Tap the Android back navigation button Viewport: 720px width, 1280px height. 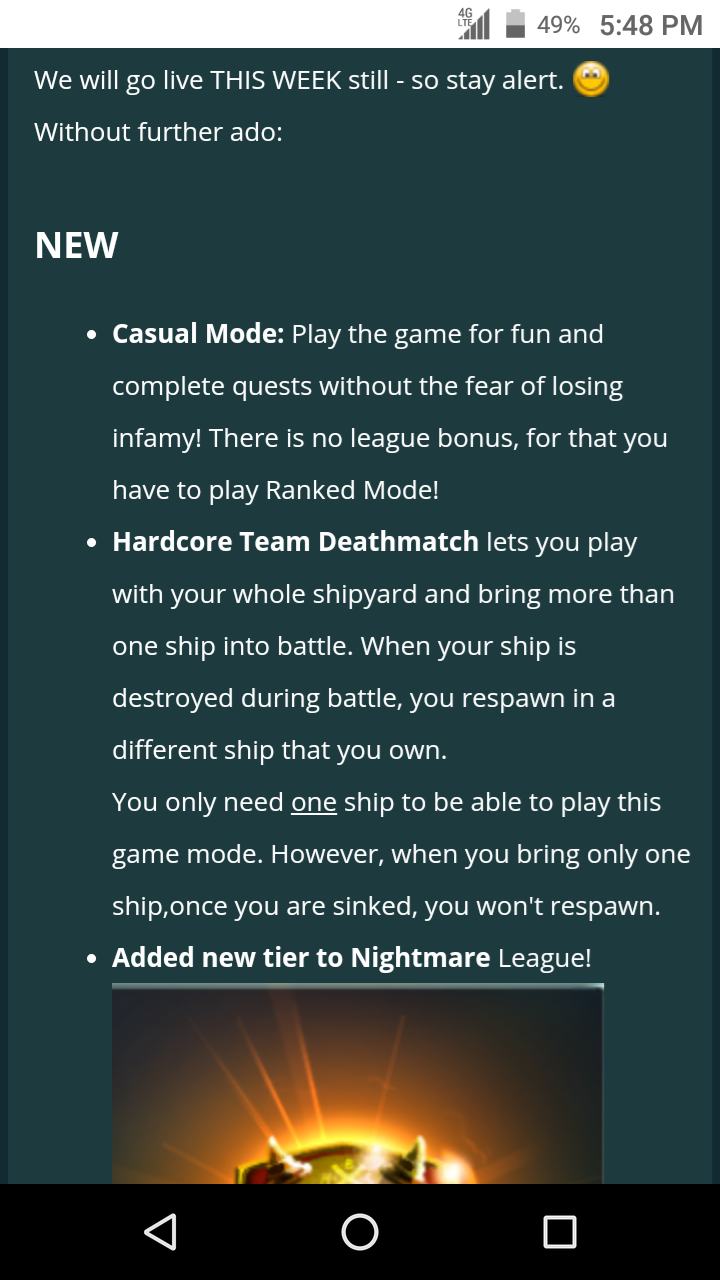click(x=161, y=1232)
